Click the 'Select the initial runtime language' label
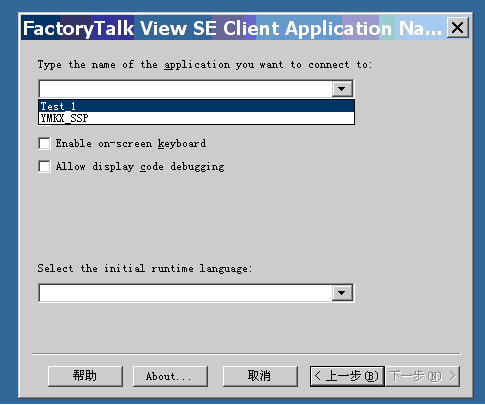 point(145,268)
